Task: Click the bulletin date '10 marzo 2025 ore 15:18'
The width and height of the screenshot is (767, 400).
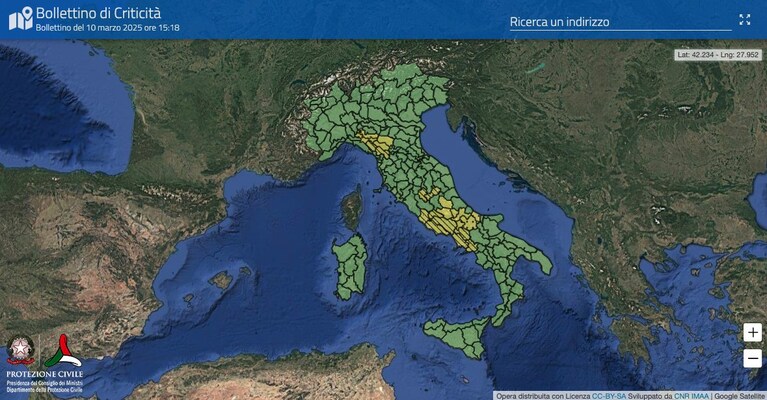Action: (133, 28)
